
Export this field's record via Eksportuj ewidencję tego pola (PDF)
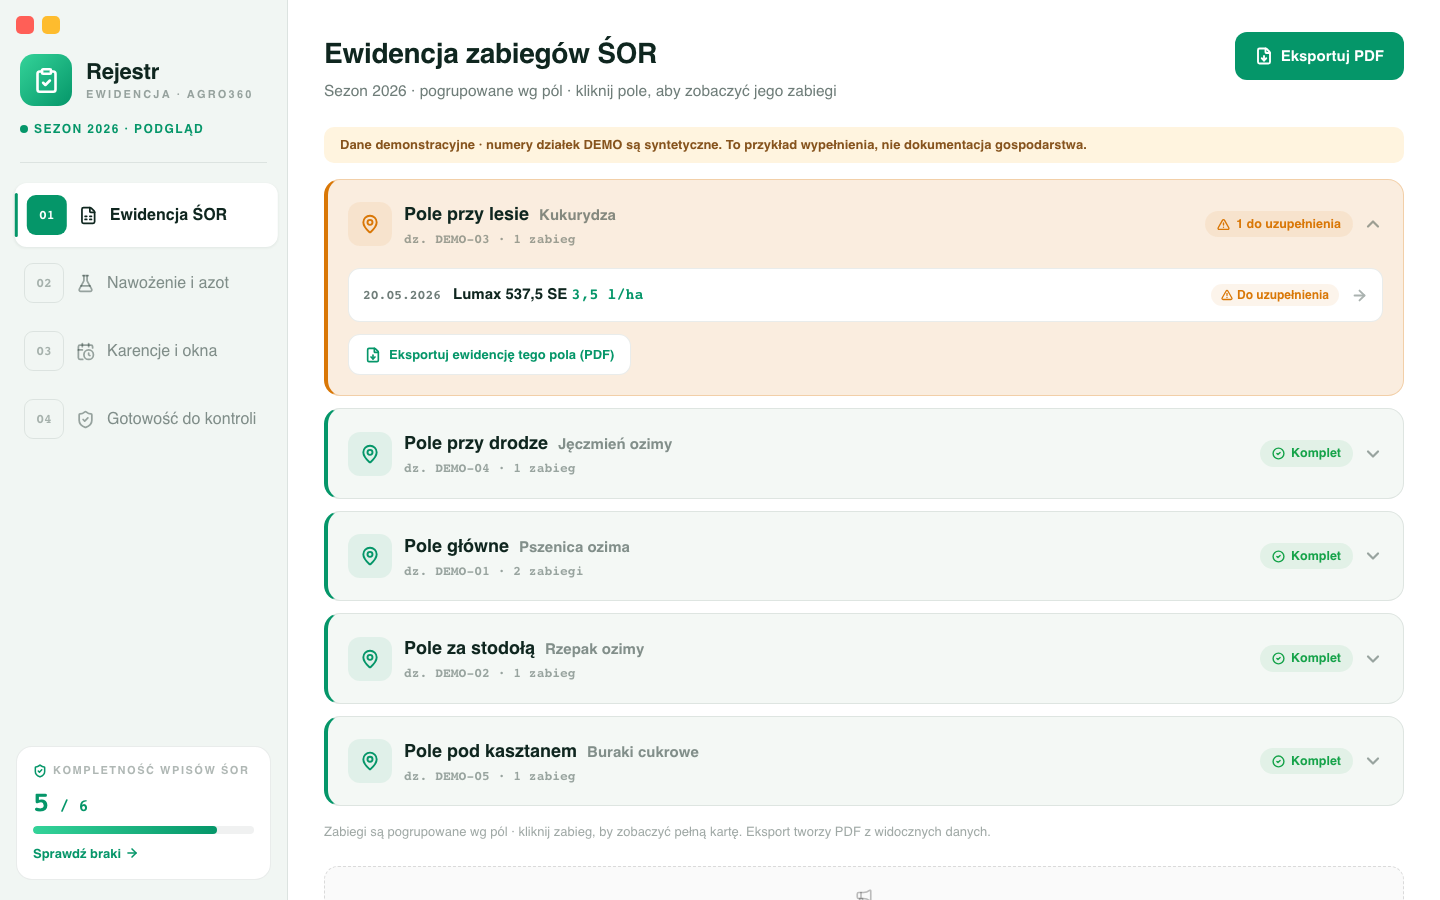[x=489, y=355]
